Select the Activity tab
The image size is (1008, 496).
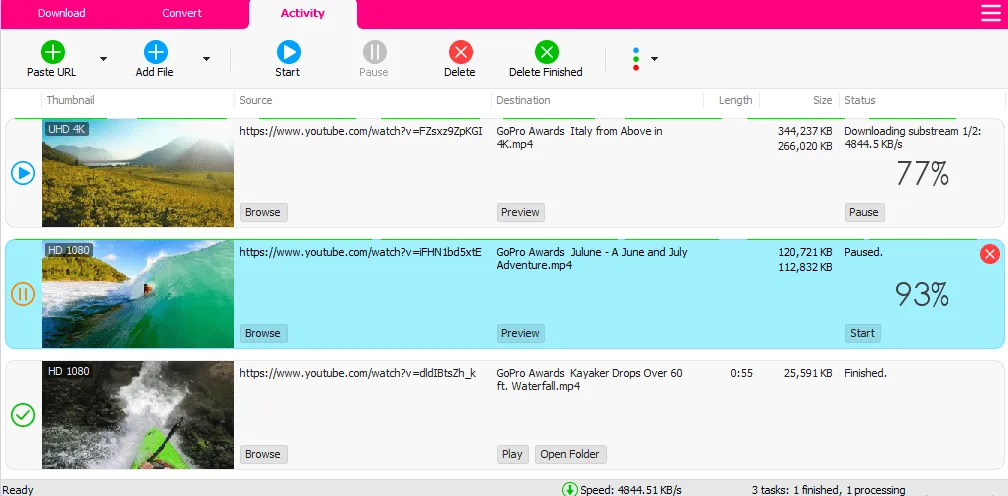[x=303, y=13]
